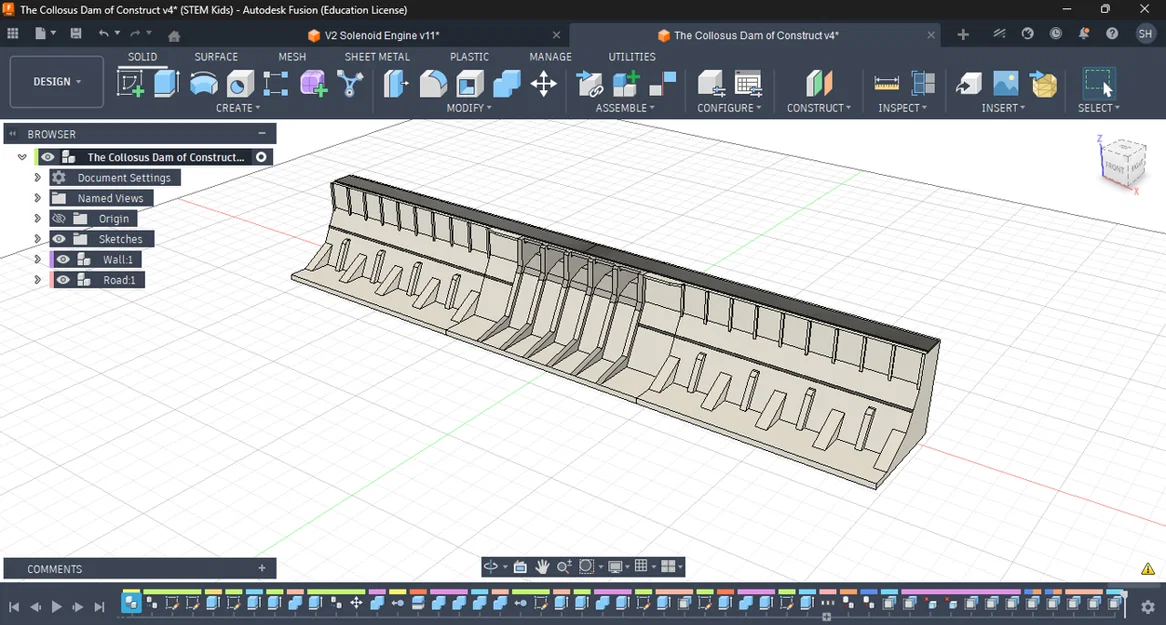The height and width of the screenshot is (625, 1166).
Task: Switch to V2 Solenoid Engine v11 document
Action: click(x=381, y=35)
